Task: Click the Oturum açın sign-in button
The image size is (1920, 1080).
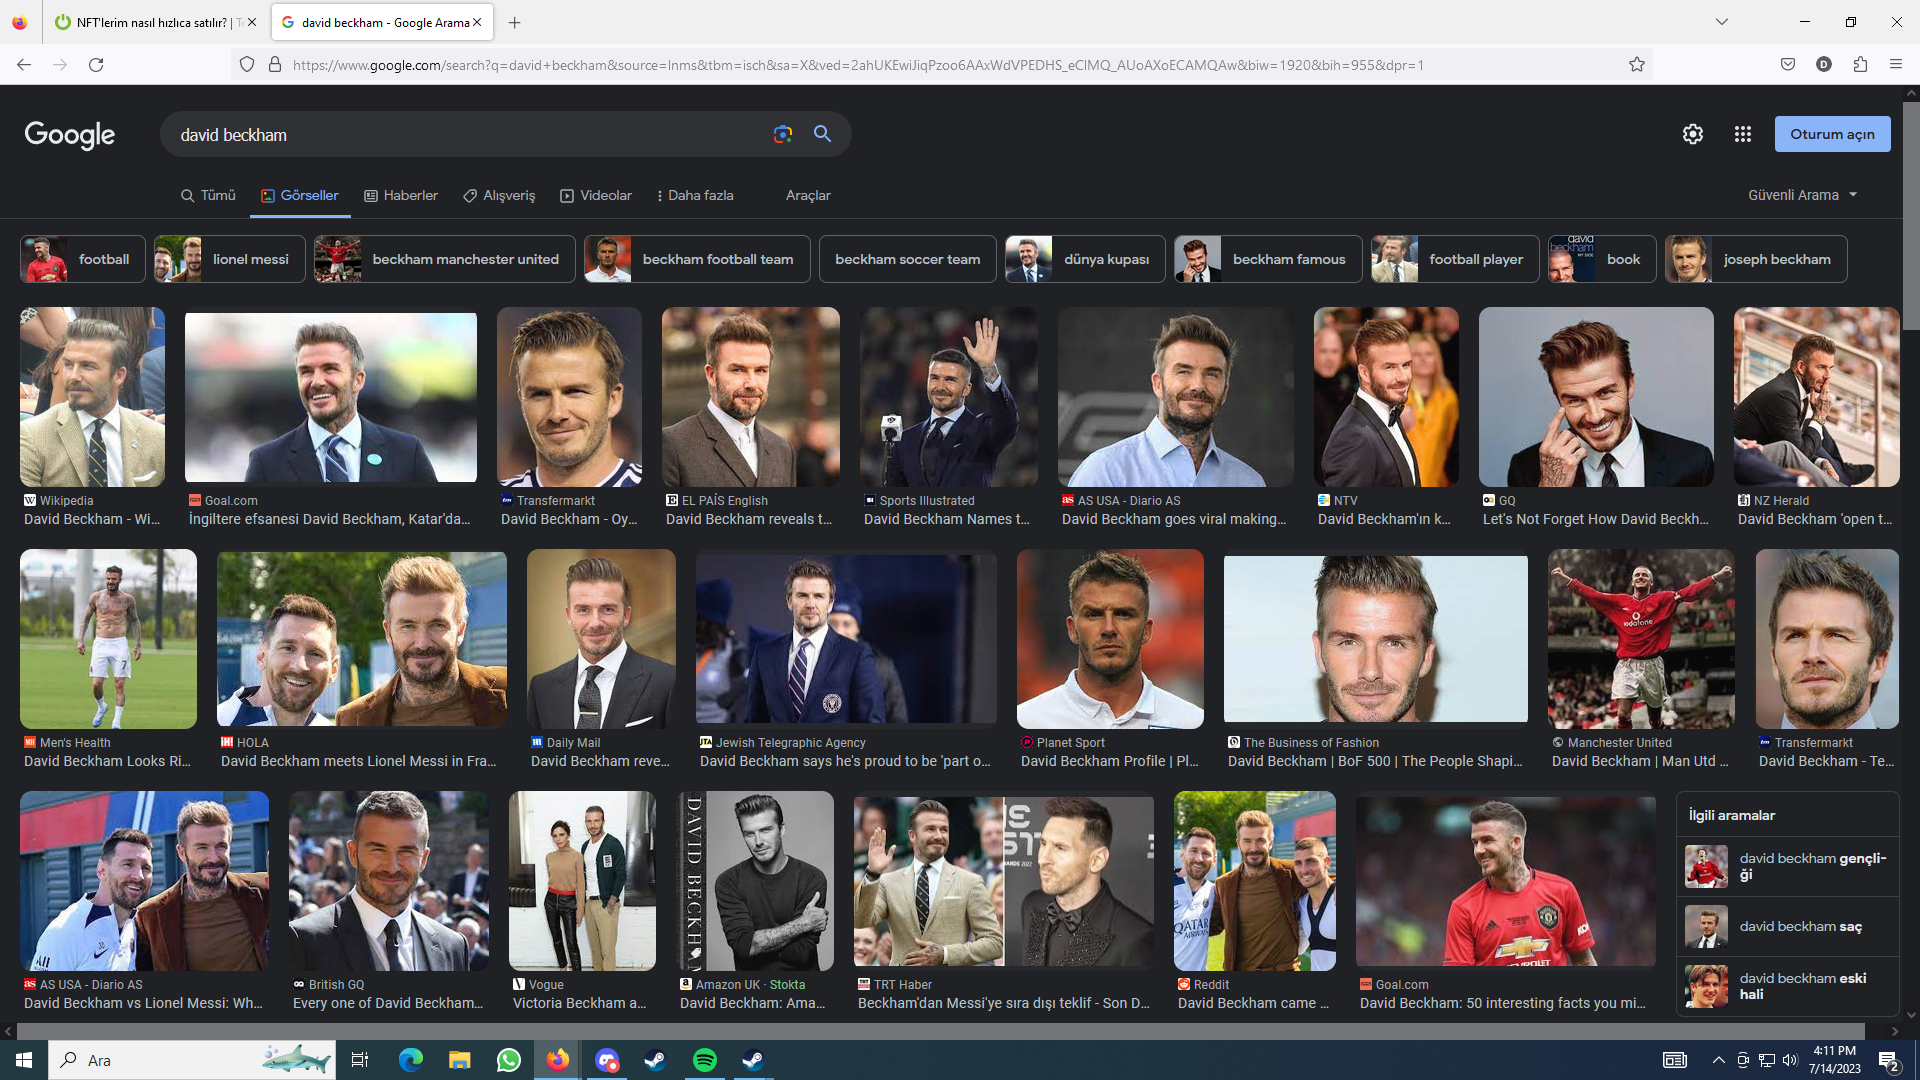Action: coord(1831,134)
